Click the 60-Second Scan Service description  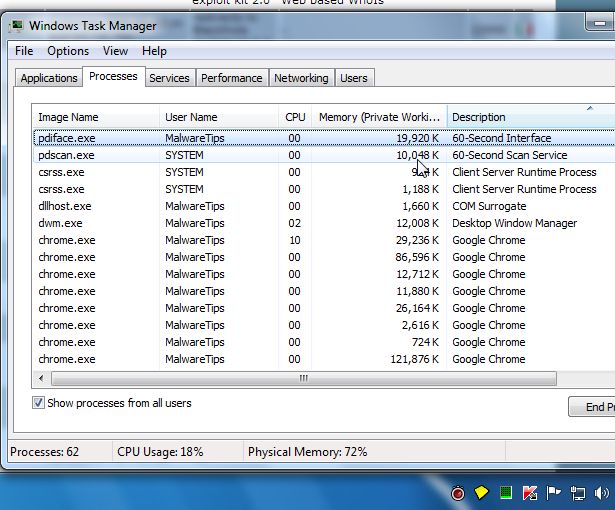[509, 155]
